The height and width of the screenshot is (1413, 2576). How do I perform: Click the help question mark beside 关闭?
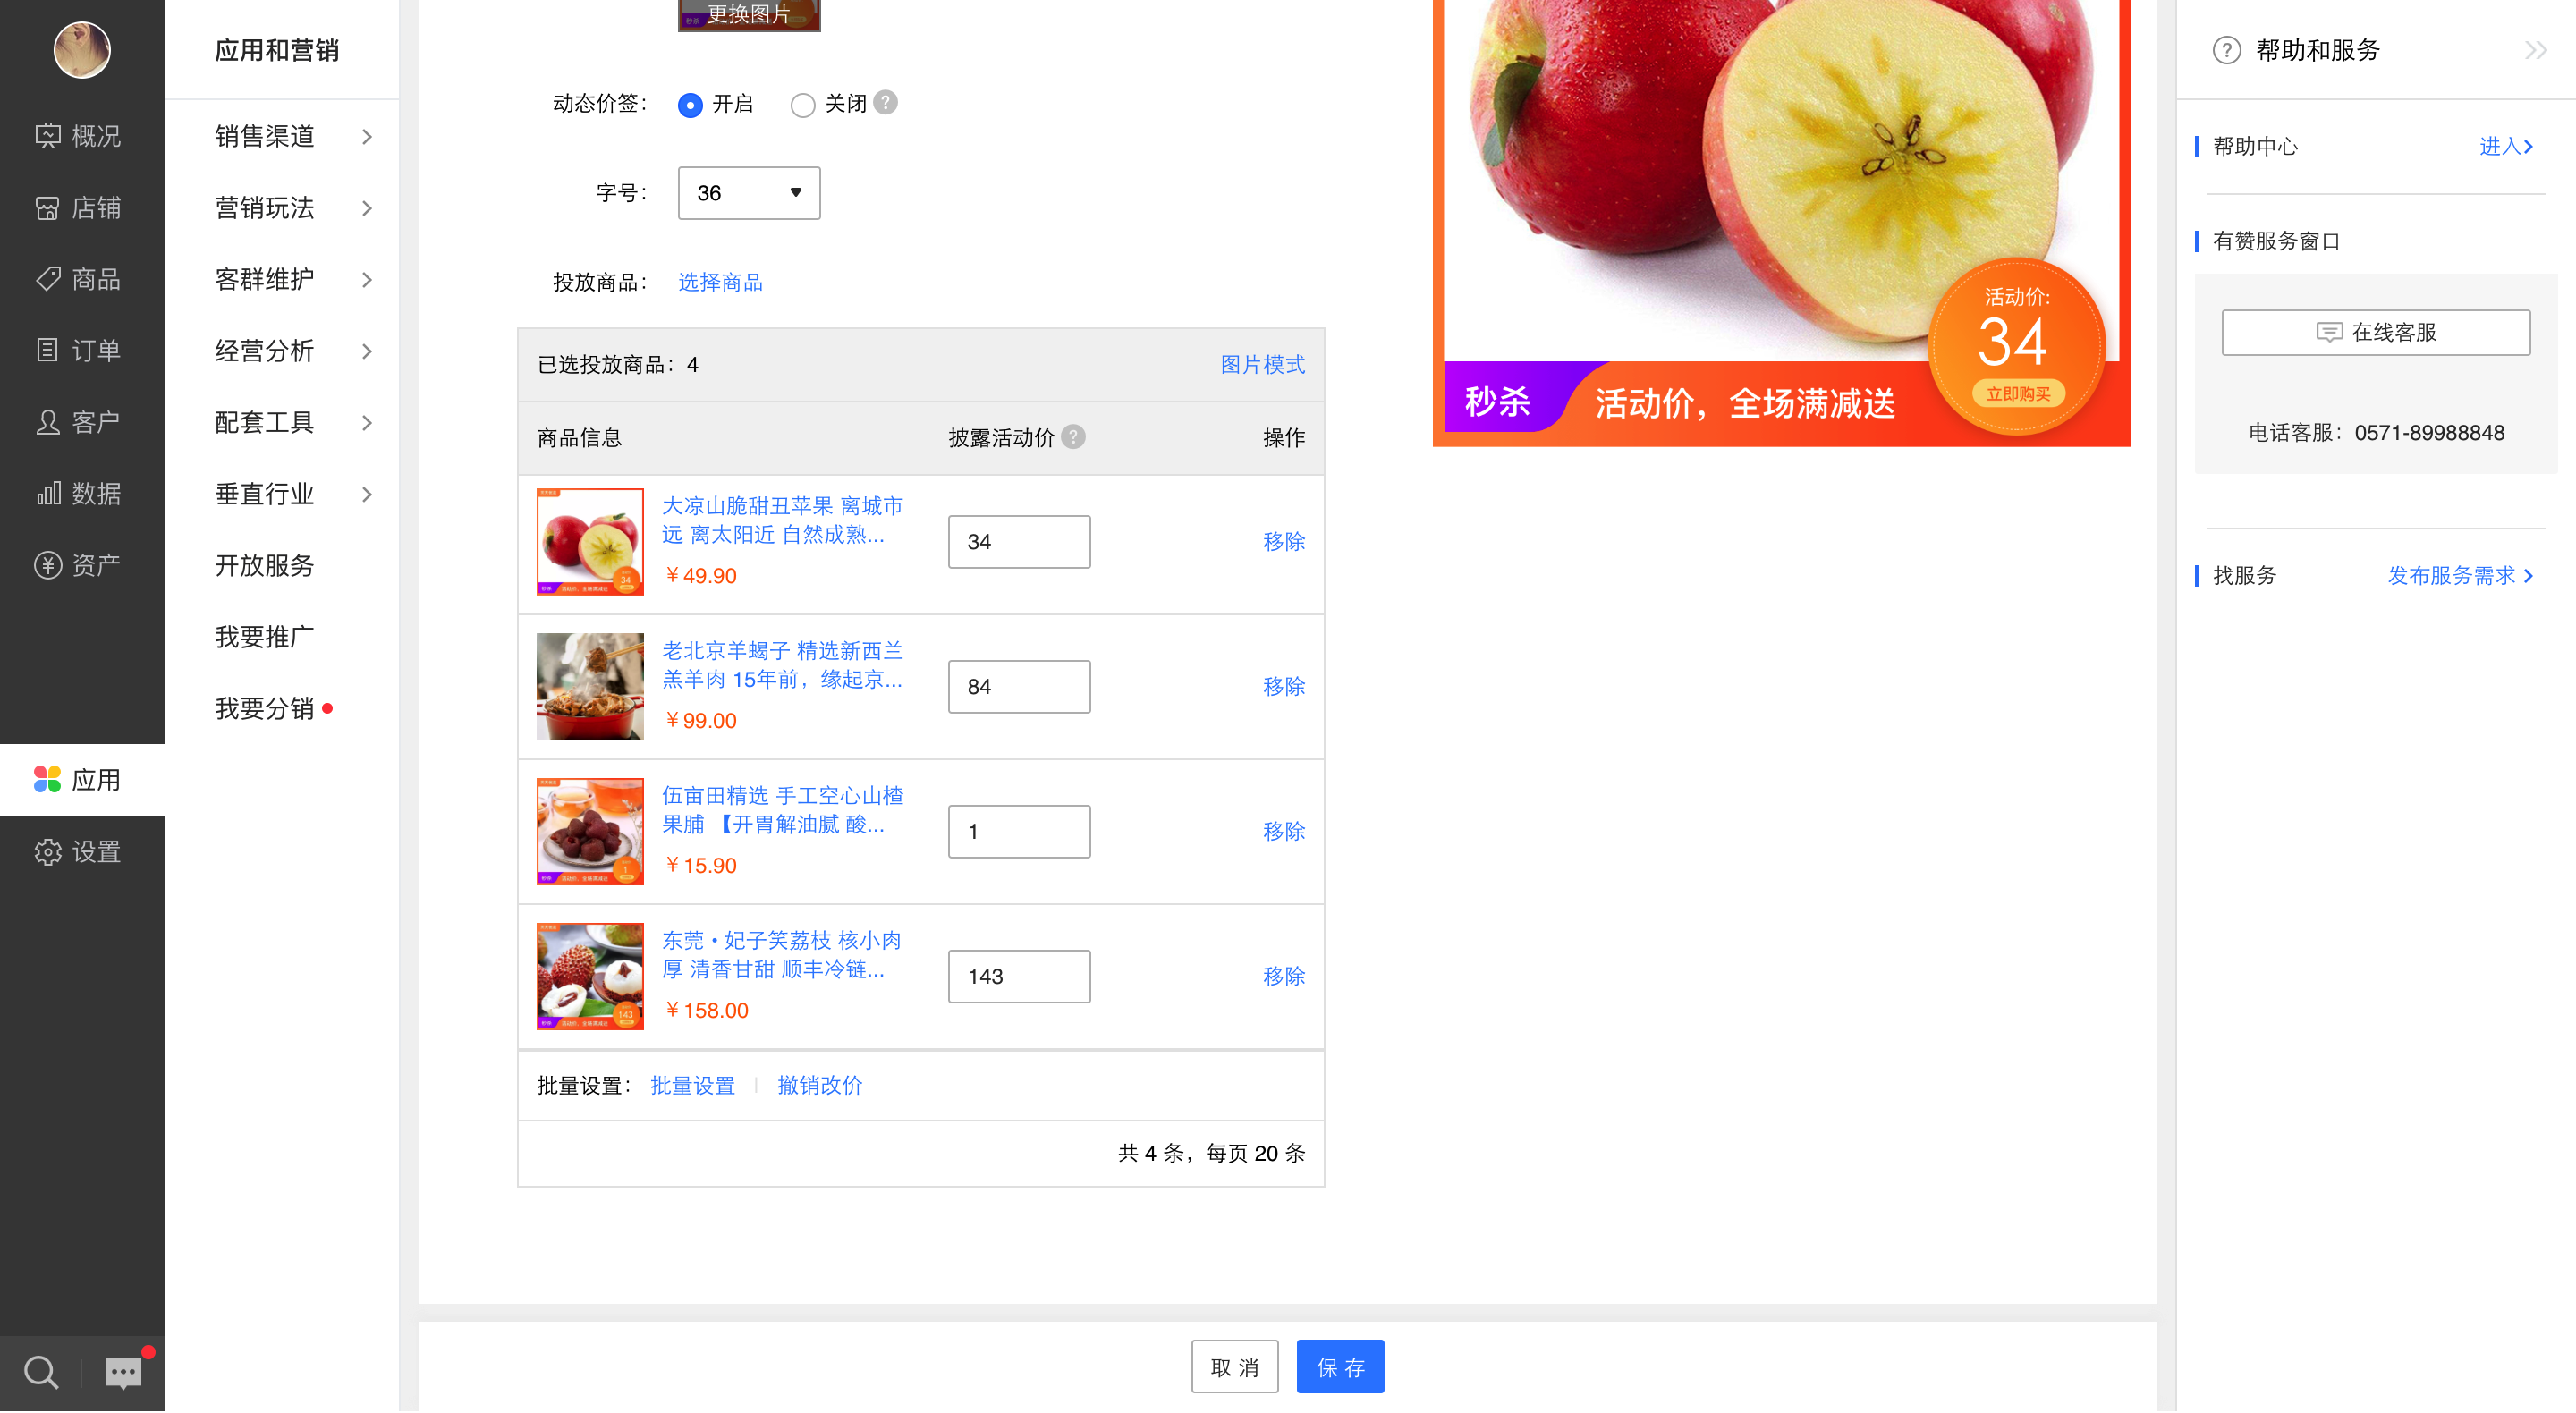tap(886, 103)
